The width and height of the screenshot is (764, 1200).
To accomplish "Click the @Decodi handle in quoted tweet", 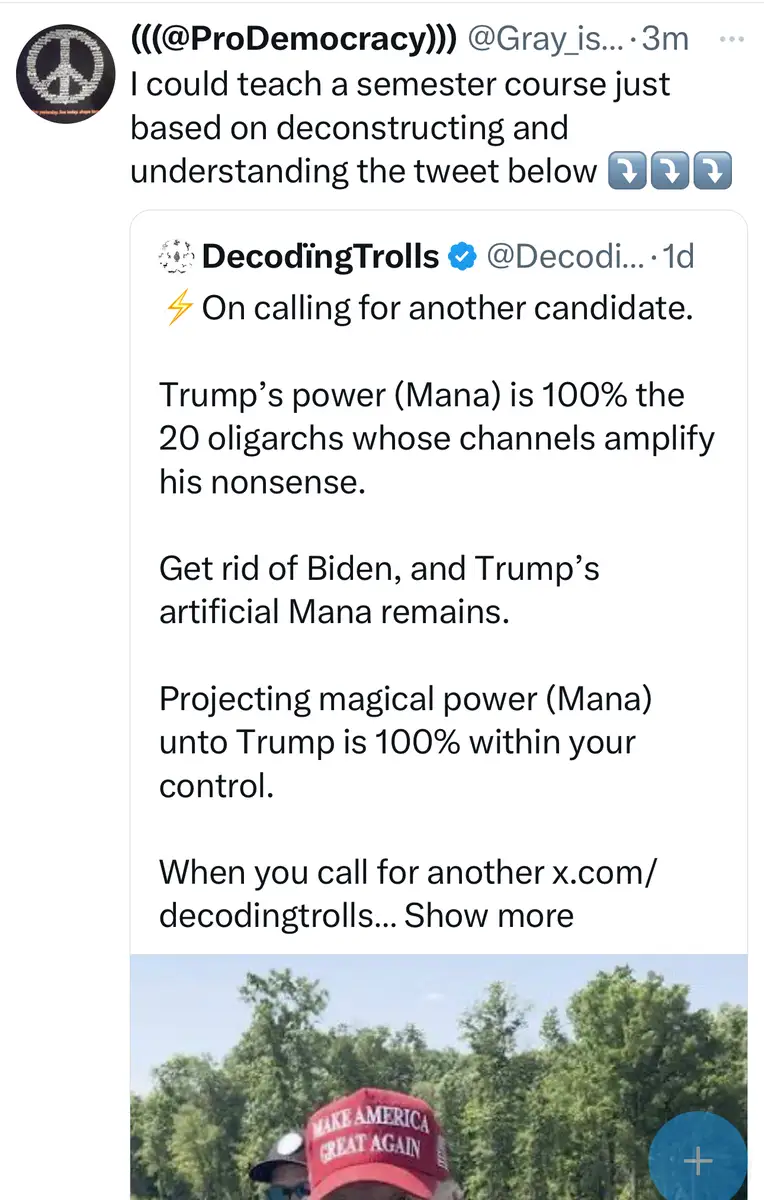I will (x=565, y=257).
